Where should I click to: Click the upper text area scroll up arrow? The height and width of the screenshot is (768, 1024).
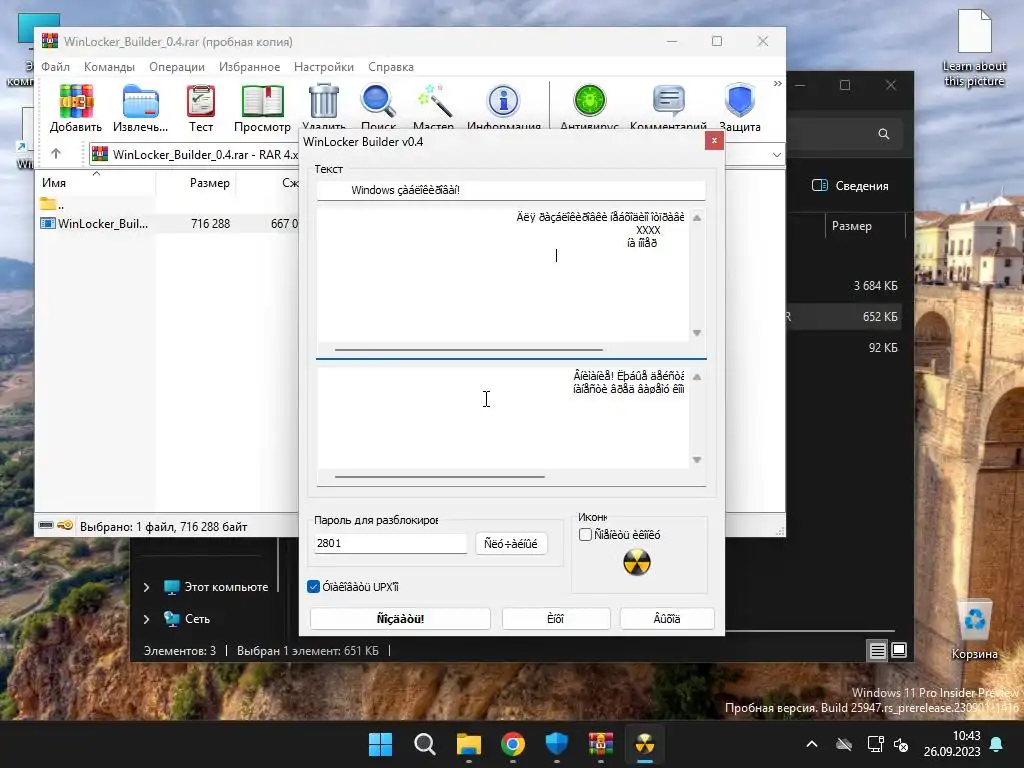tap(697, 218)
